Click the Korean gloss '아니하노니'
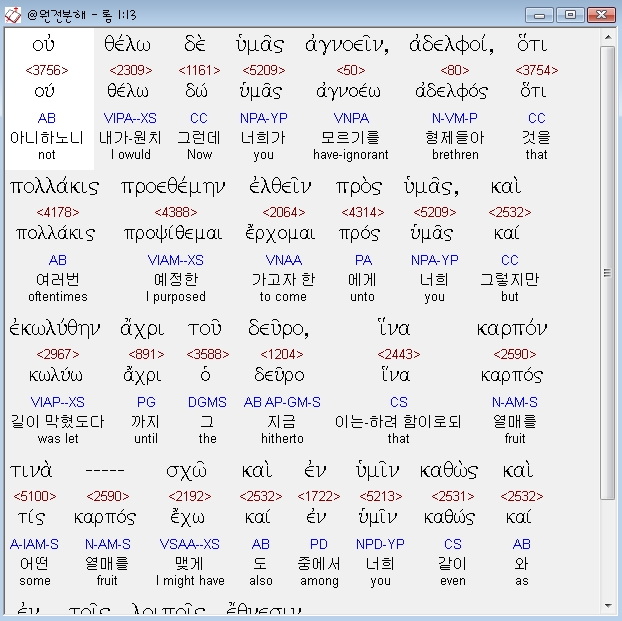 [x=46, y=138]
